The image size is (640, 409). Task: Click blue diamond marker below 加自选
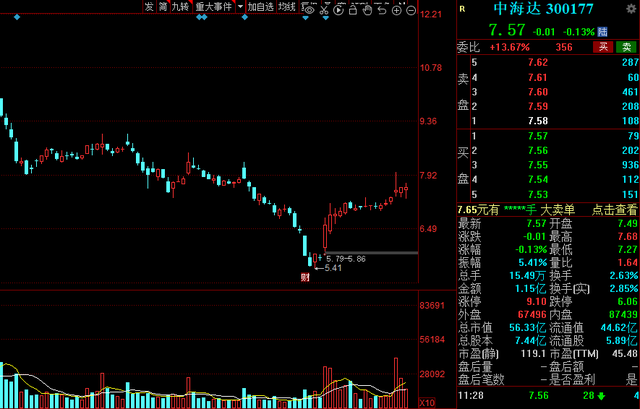(245, 17)
